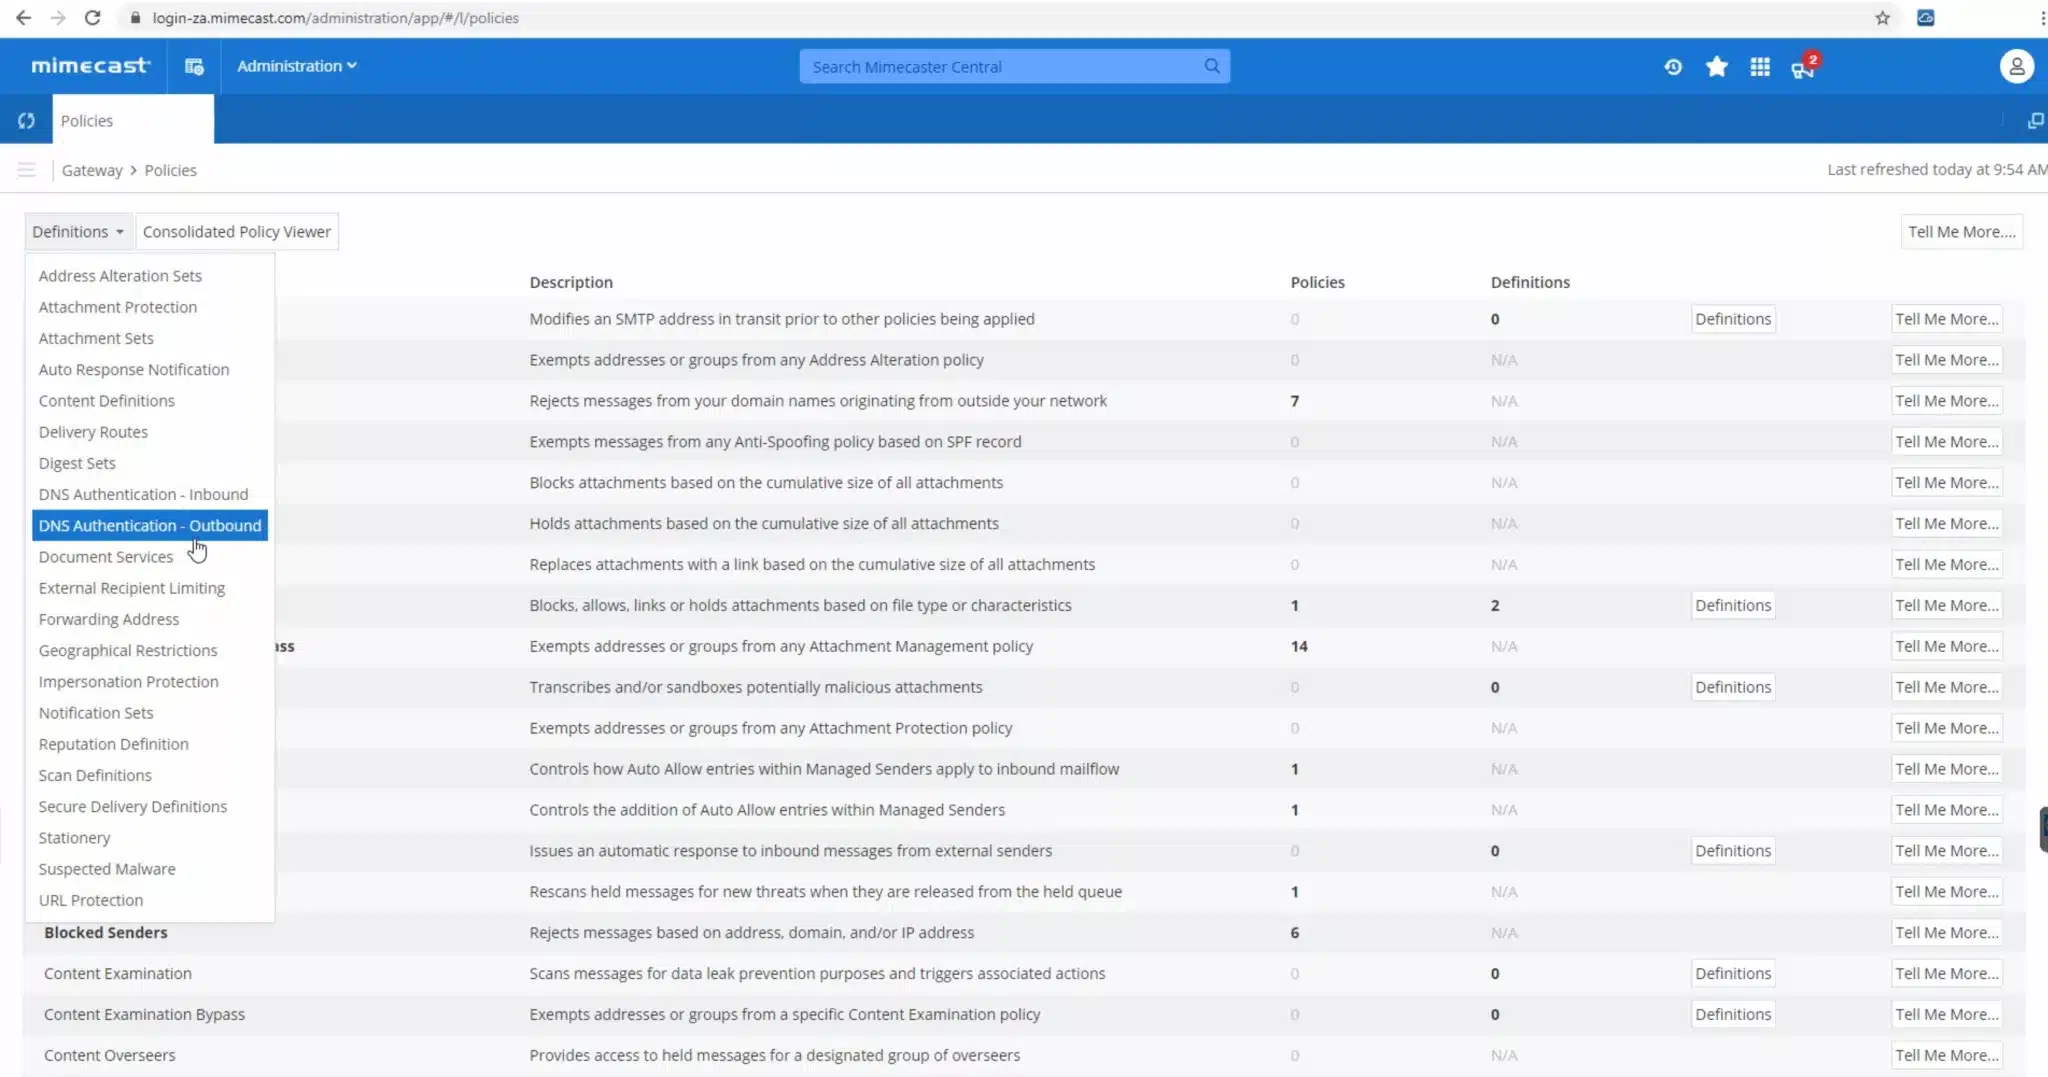Image resolution: width=2048 pixels, height=1077 pixels.
Task: Collapse the Definitions dropdown button
Action: point(78,232)
